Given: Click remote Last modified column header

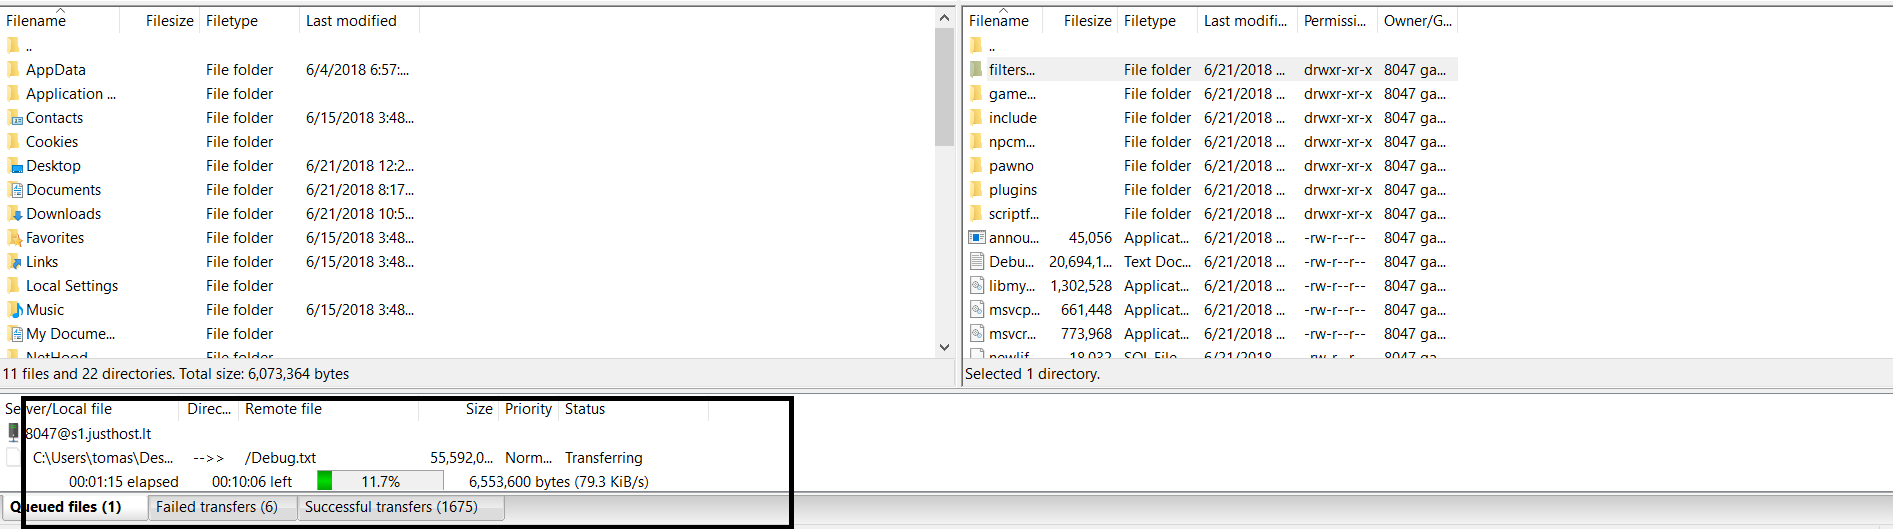Looking at the screenshot, I should [1247, 21].
